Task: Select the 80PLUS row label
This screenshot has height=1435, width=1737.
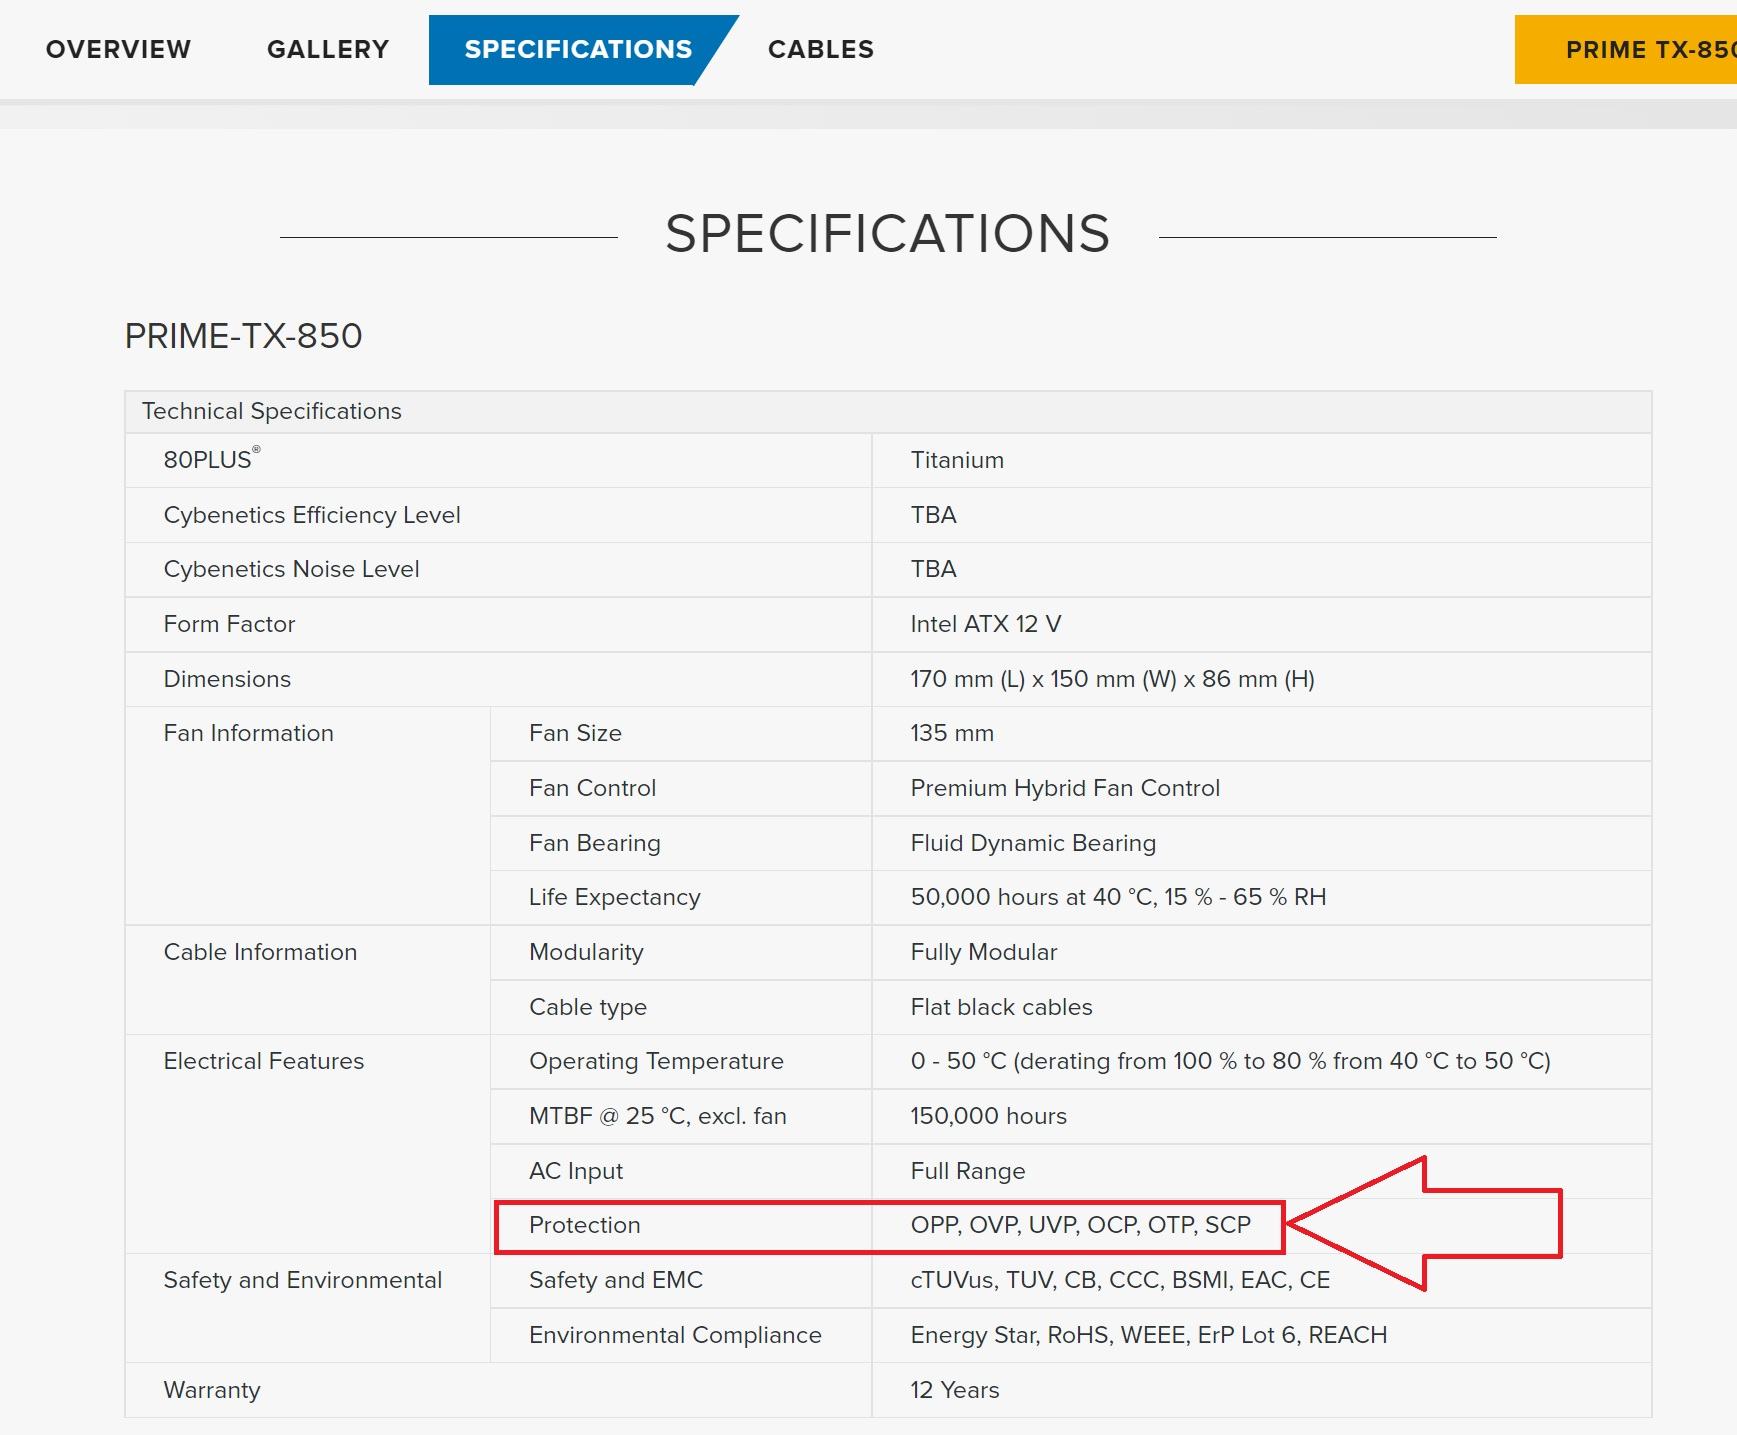Action: point(212,459)
